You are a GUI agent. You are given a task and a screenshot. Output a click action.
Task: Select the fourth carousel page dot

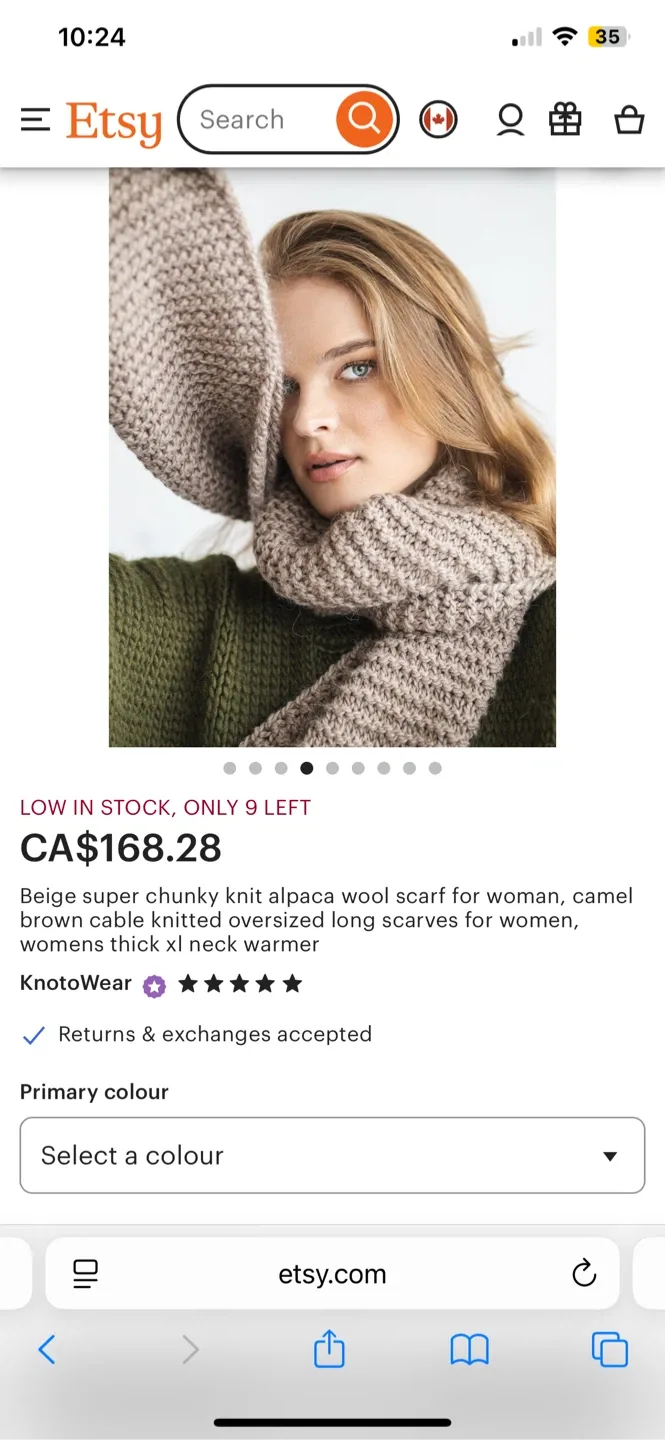(307, 768)
